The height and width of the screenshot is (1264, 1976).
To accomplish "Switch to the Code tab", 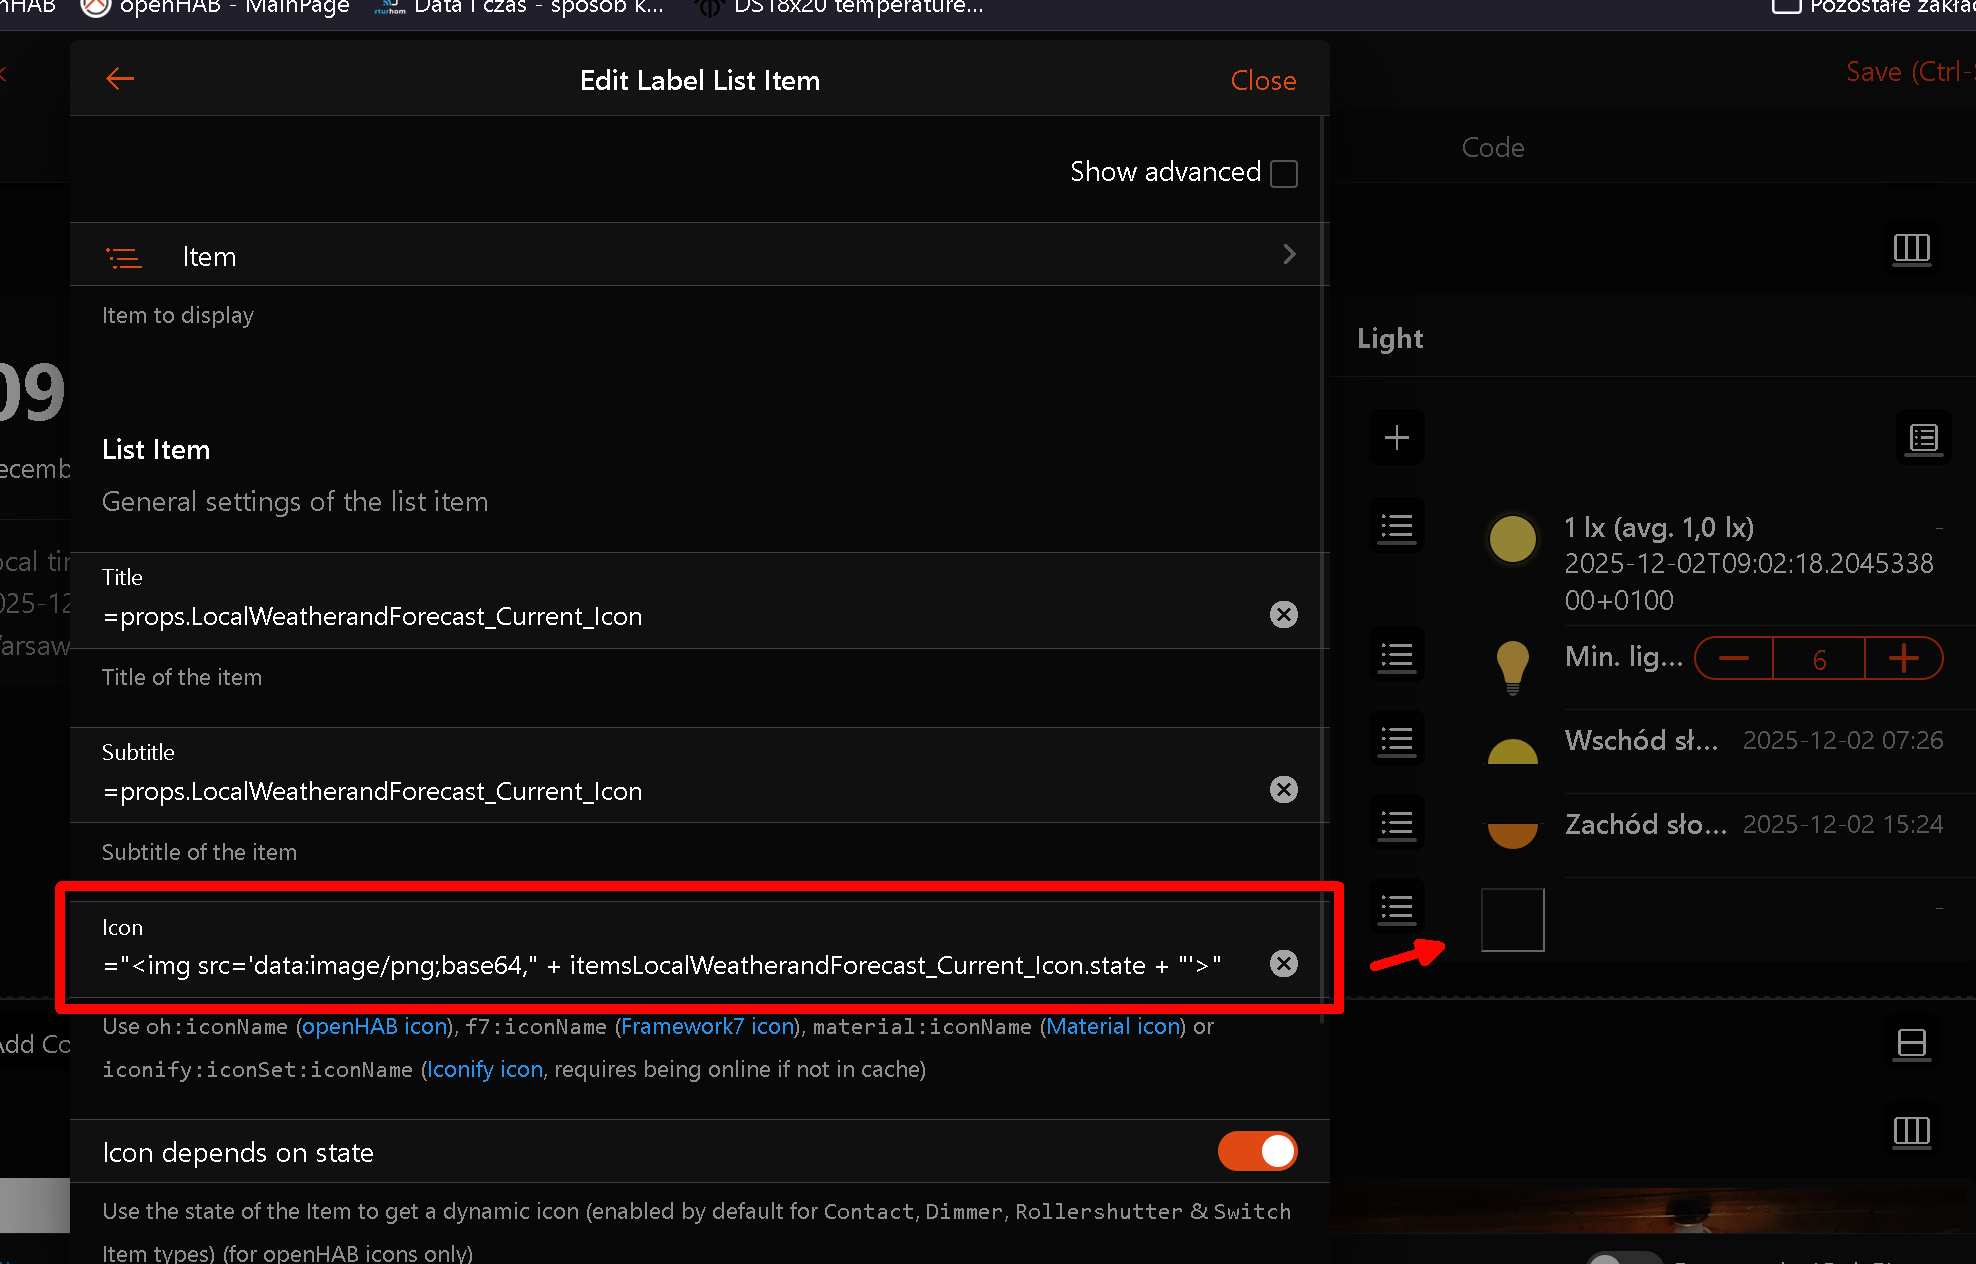I will (1492, 148).
